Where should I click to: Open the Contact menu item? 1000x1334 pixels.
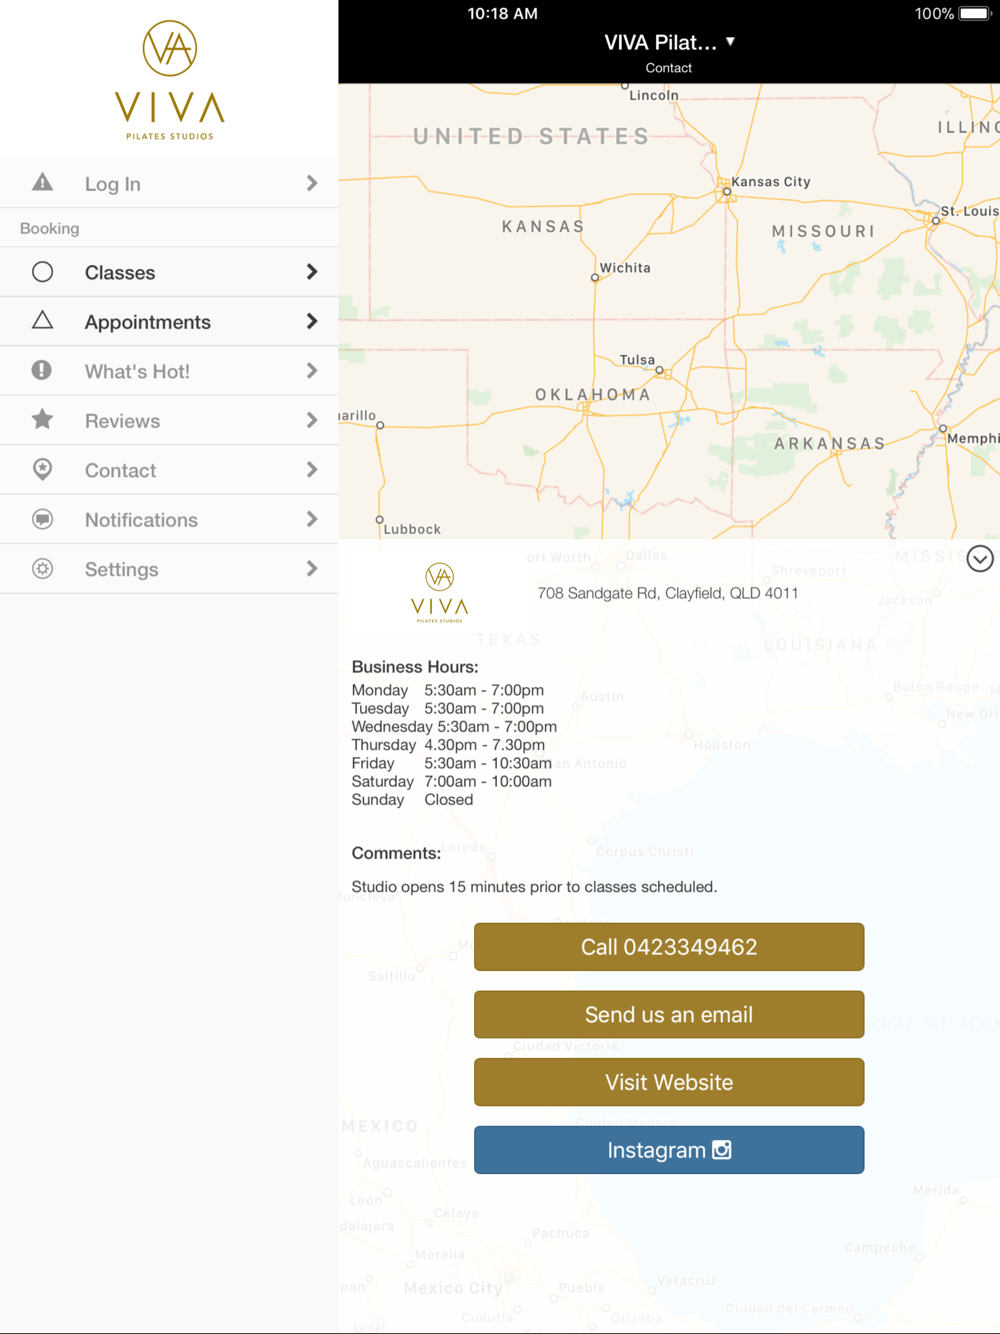(169, 470)
